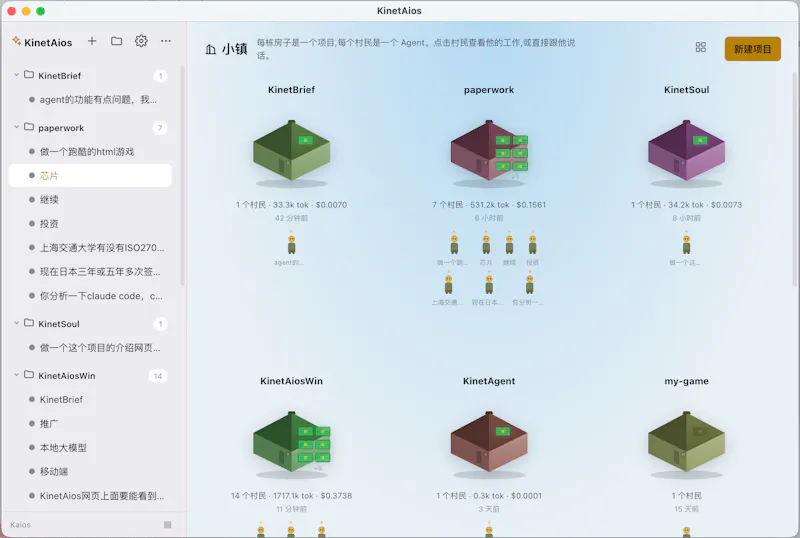800x538 pixels.
Task: Click the KinetAgent brown house
Action: click(489, 442)
